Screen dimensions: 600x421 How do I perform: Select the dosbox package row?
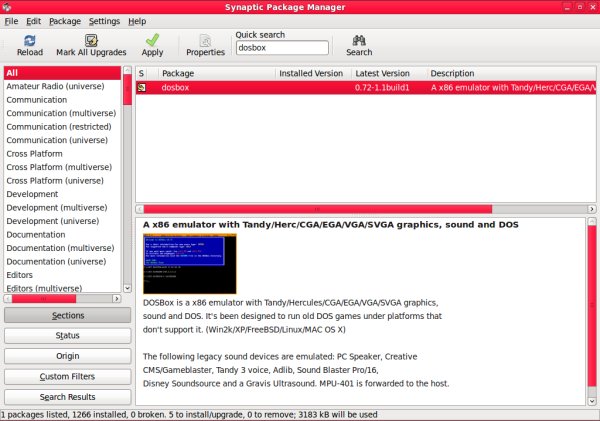(366, 87)
